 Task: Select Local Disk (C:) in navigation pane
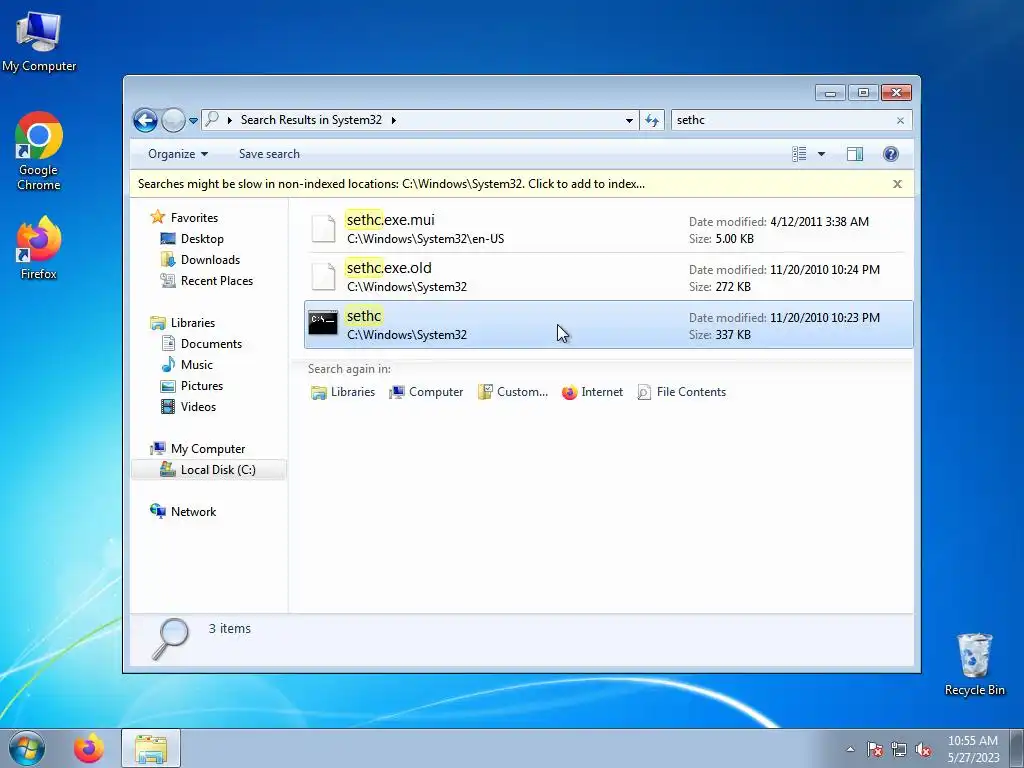(x=209, y=470)
